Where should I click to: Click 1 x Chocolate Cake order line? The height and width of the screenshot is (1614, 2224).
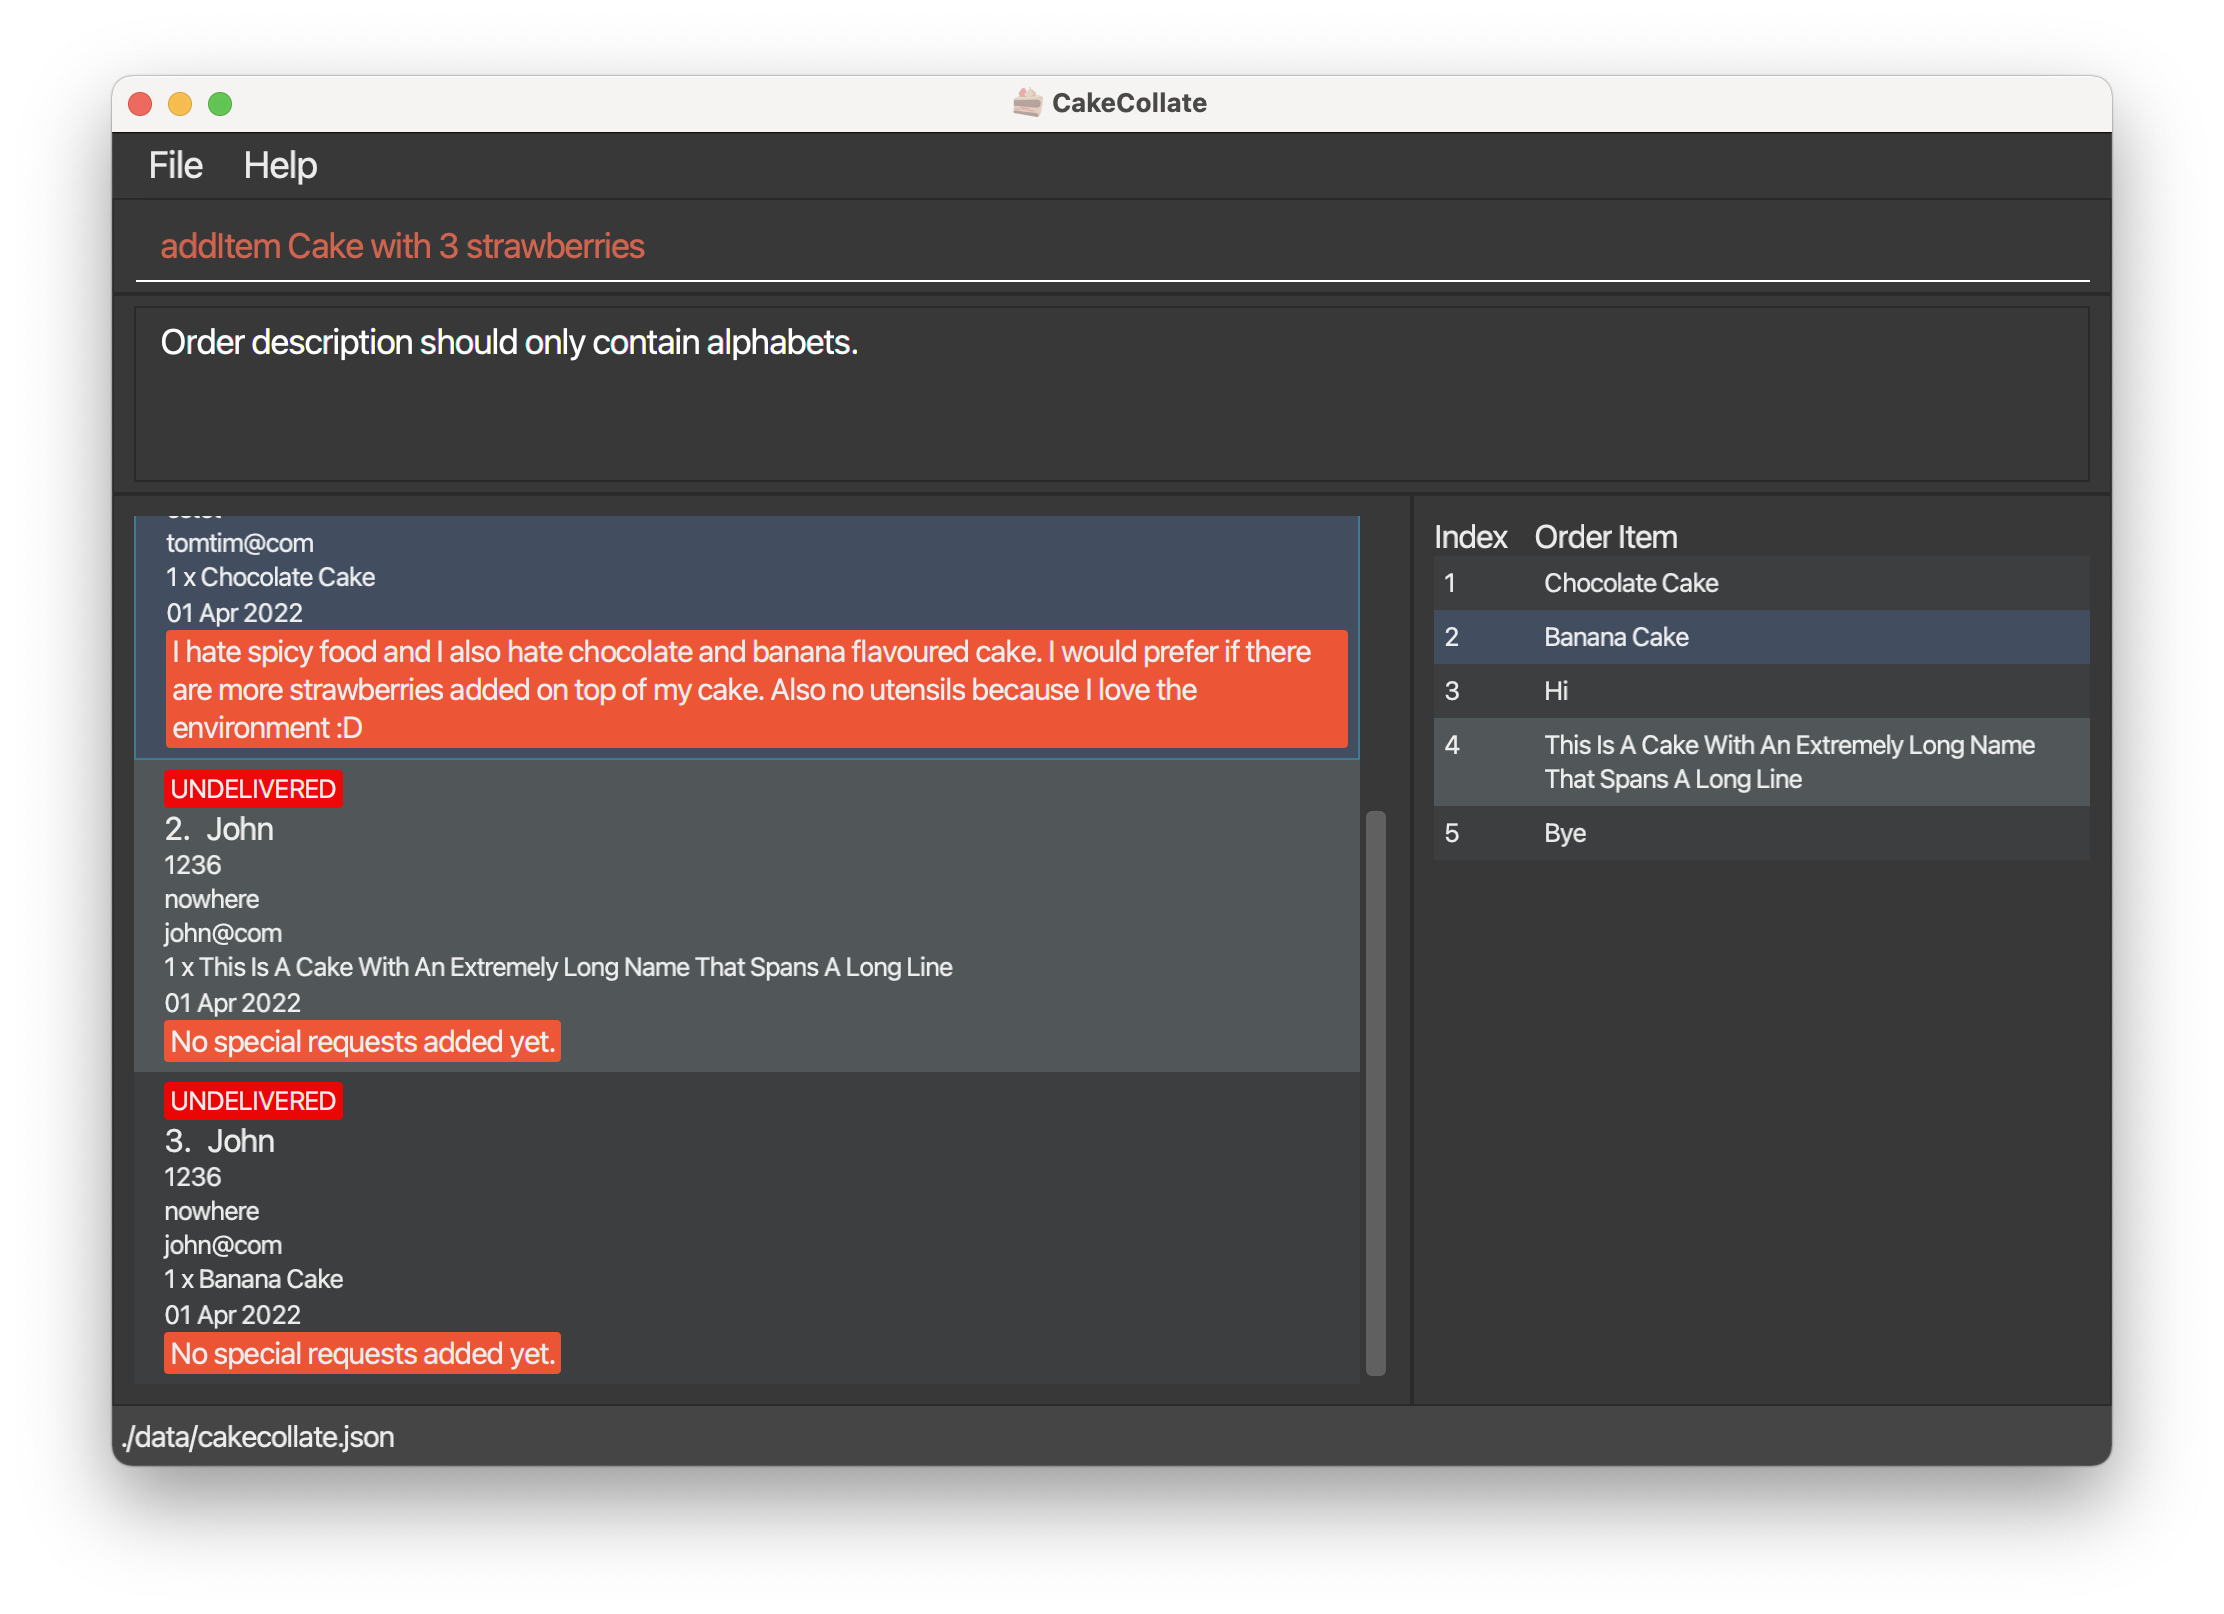[270, 577]
